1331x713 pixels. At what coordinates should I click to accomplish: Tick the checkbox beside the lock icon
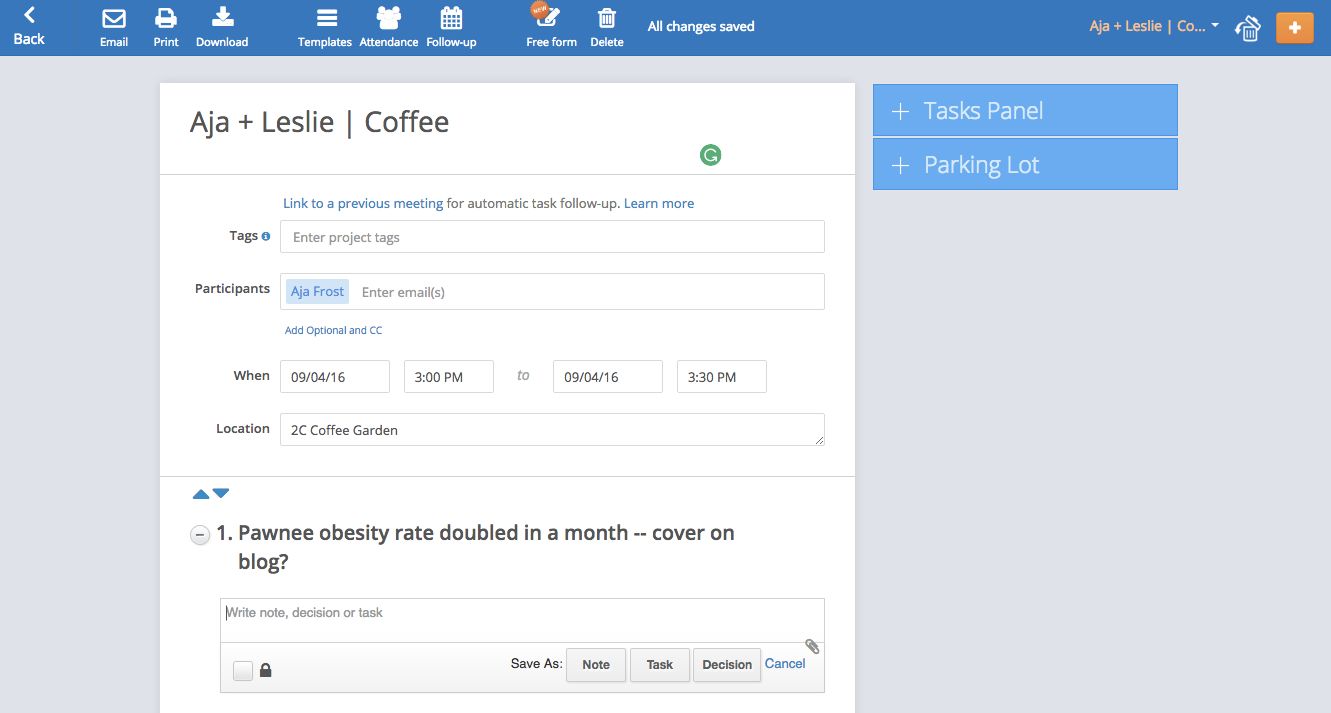click(x=242, y=671)
